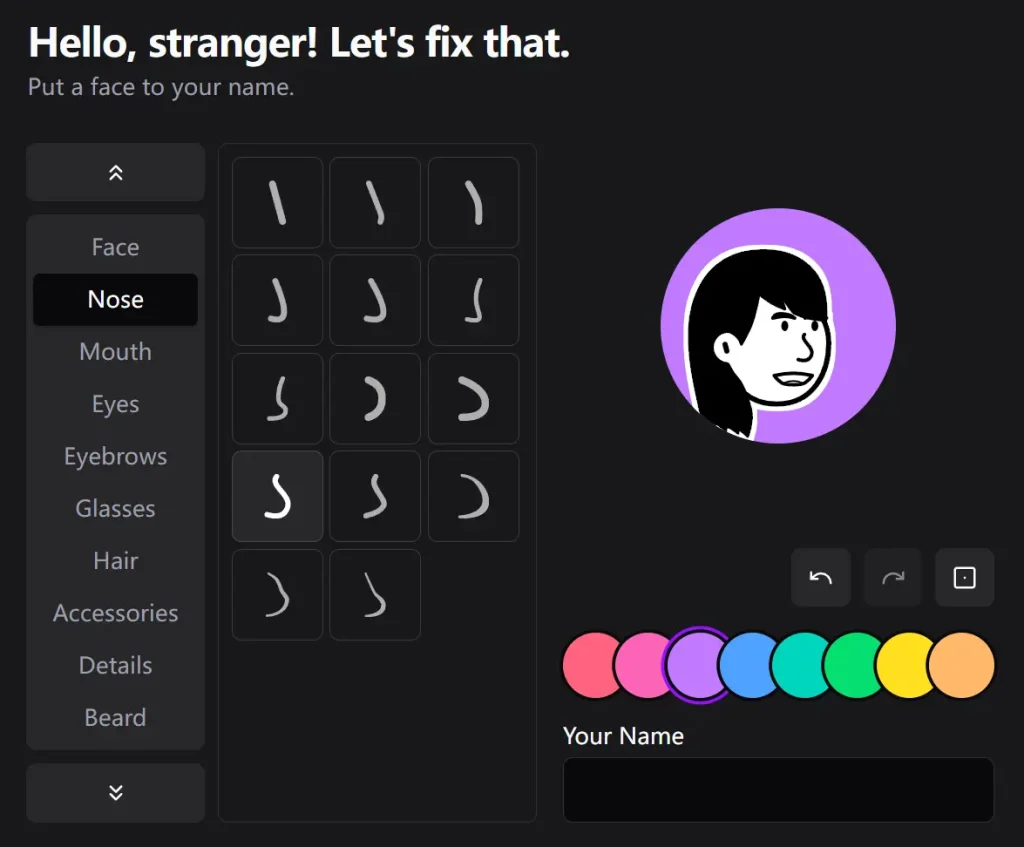The image size is (1024, 847).
Task: Pick the last nose style in the bottom row
Action: (x=375, y=594)
